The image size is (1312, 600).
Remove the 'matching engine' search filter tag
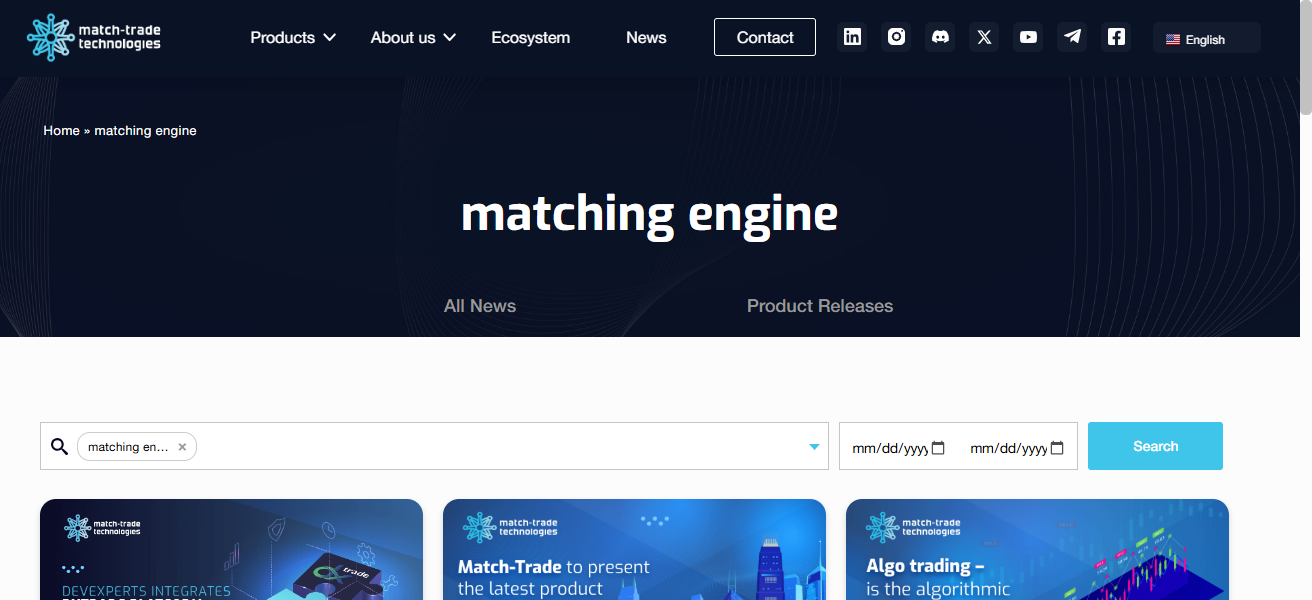pyautogui.click(x=181, y=446)
